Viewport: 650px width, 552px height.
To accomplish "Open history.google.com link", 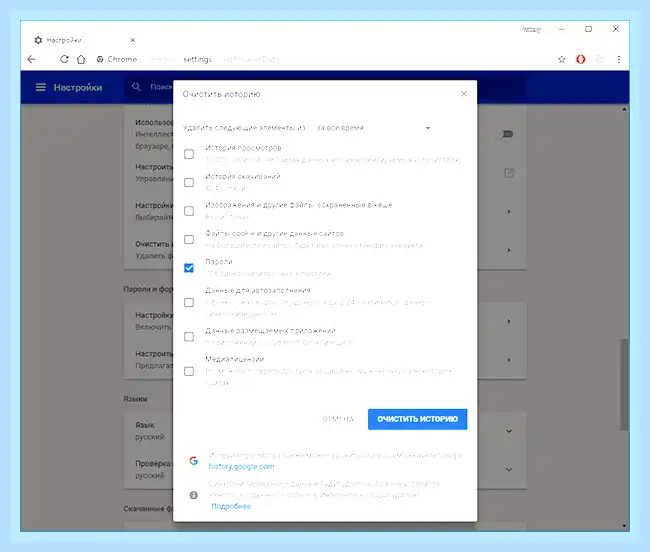I will tap(241, 467).
